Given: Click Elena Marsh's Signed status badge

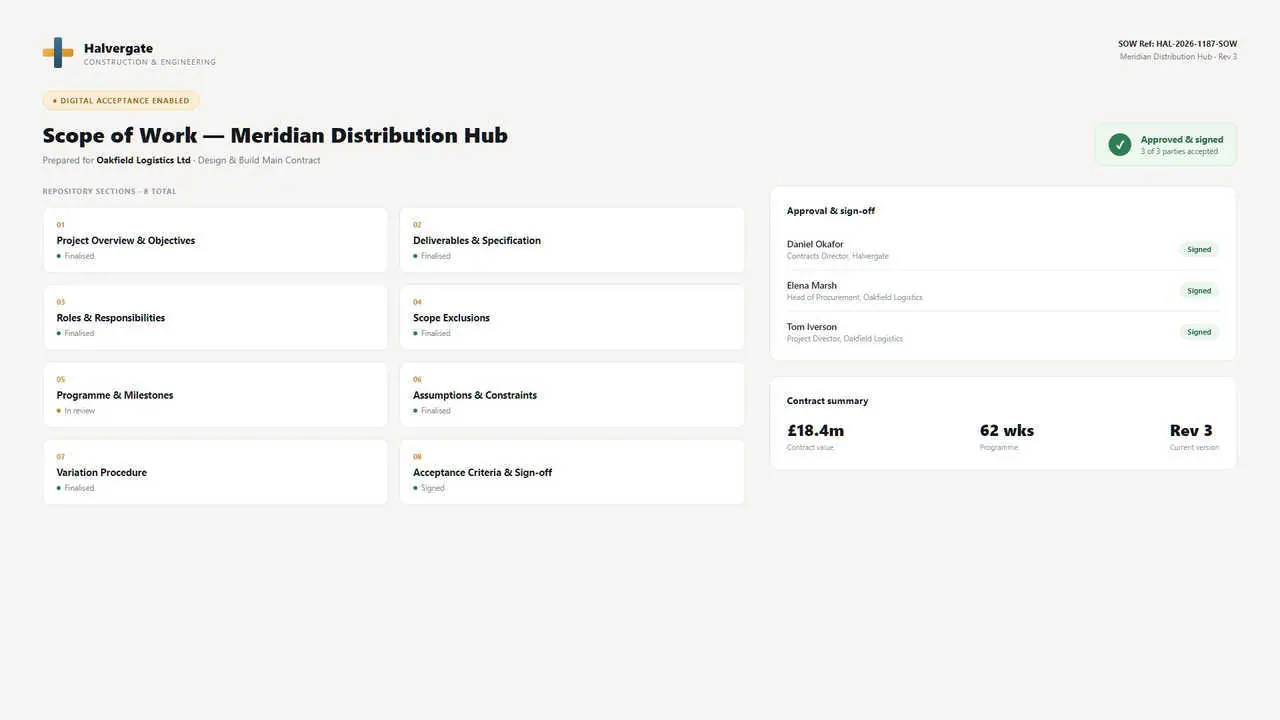Looking at the screenshot, I should [x=1199, y=291].
